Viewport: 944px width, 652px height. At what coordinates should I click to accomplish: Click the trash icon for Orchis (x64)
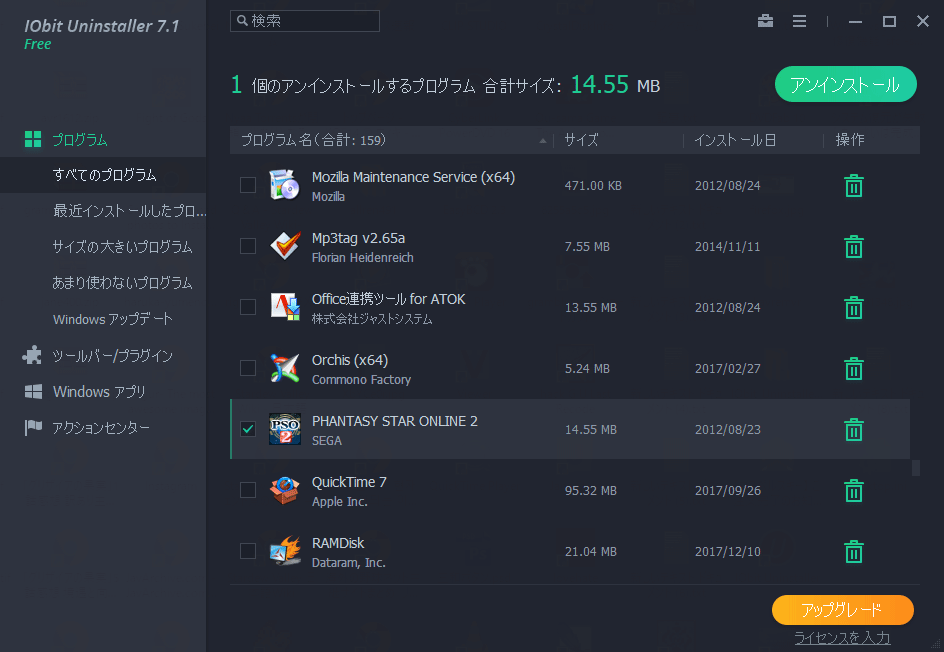854,368
